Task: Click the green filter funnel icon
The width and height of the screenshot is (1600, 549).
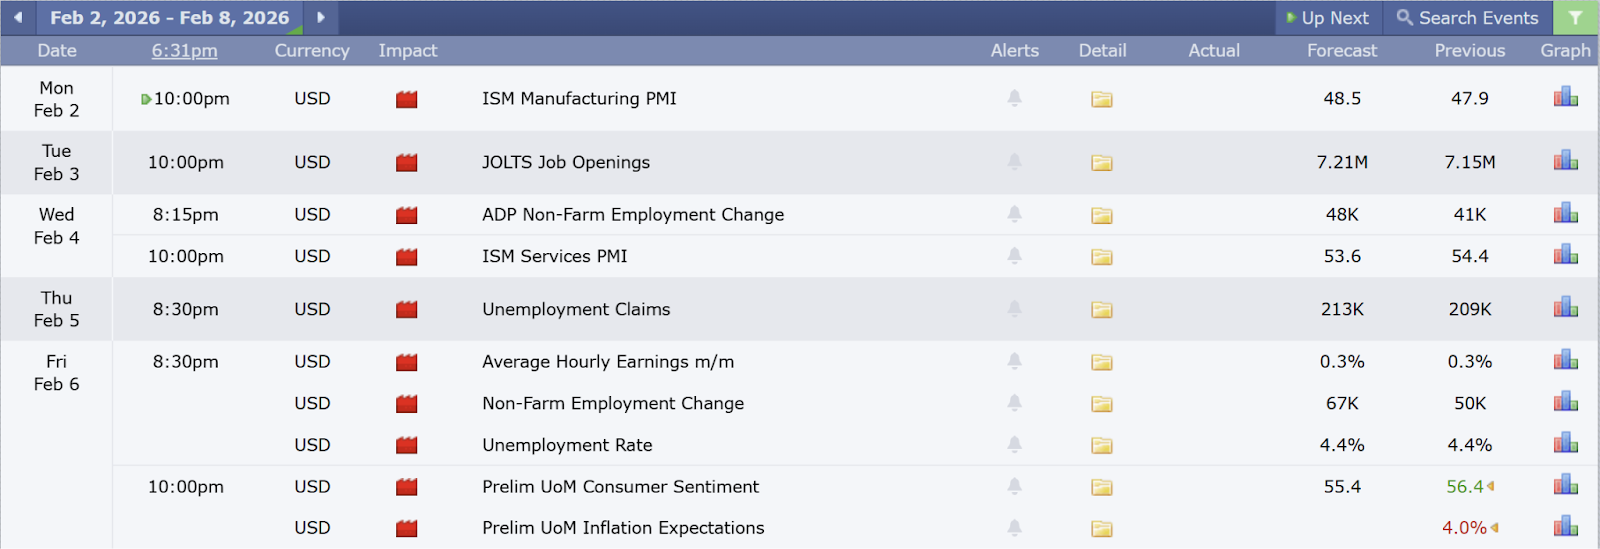Action: [x=1575, y=18]
